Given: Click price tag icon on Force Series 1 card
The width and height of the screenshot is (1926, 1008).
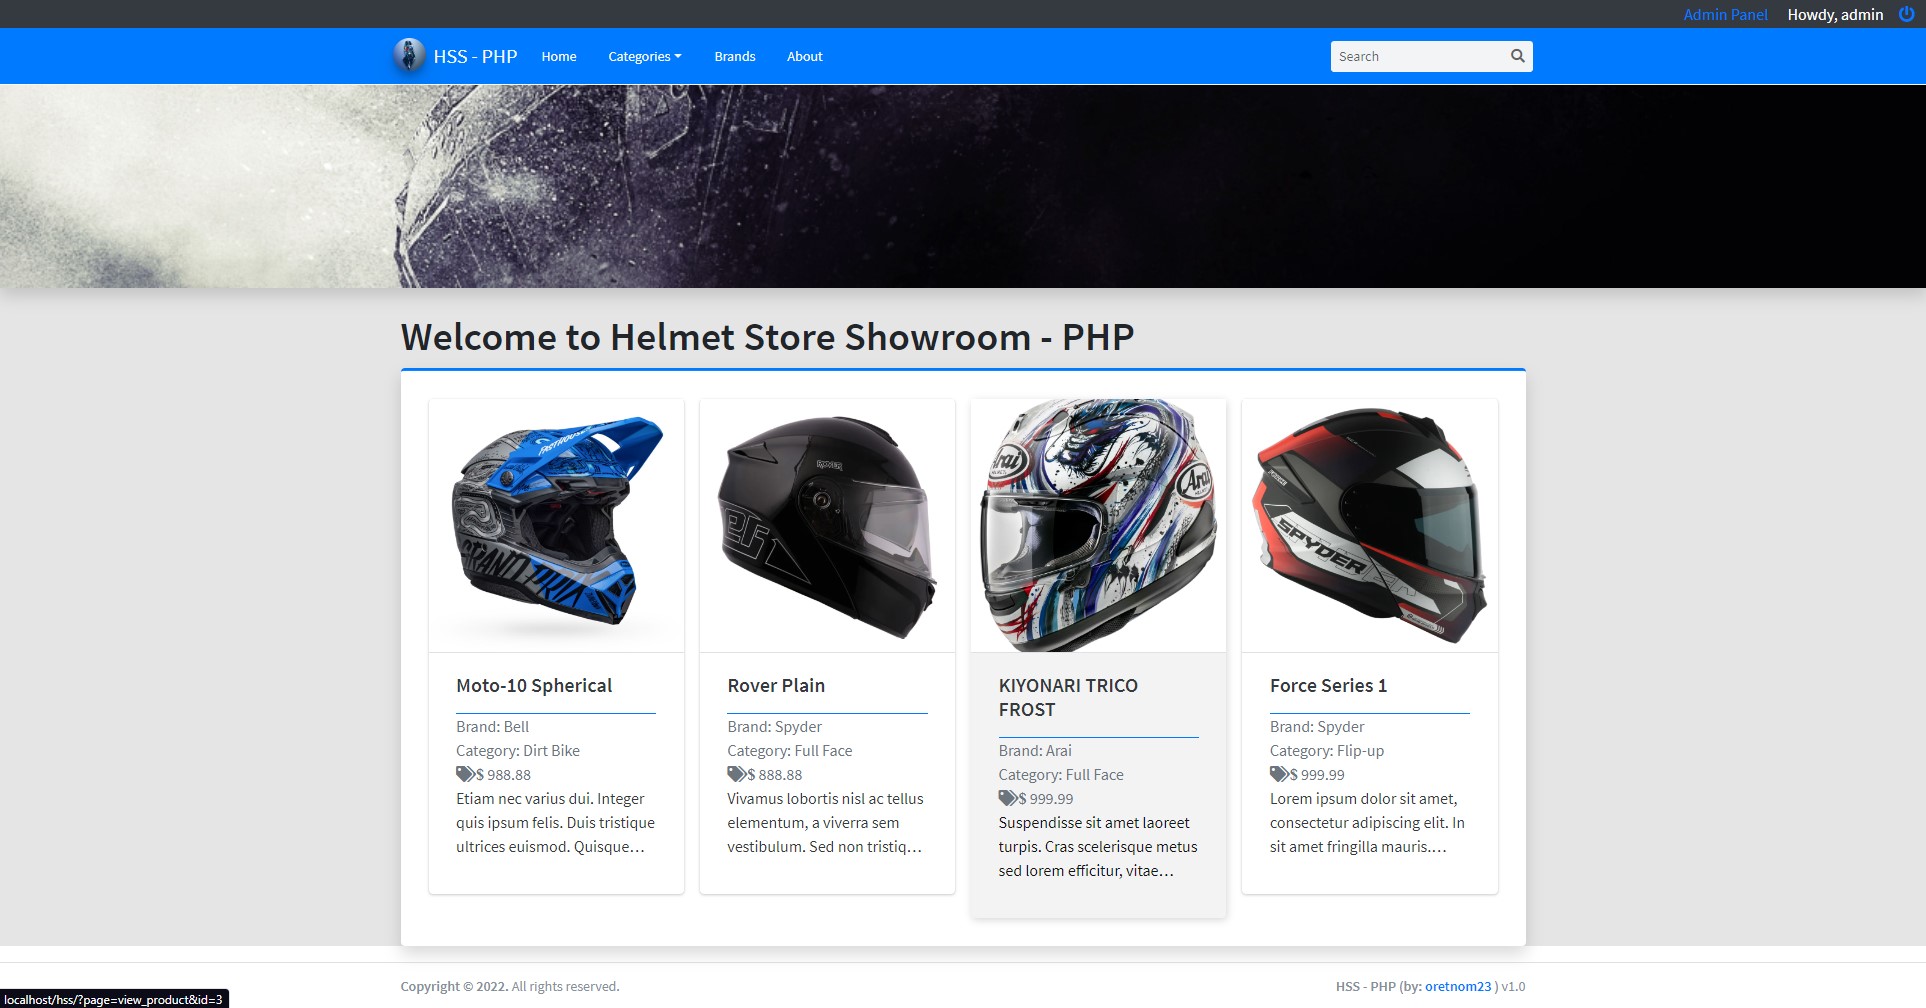Looking at the screenshot, I should (1279, 774).
